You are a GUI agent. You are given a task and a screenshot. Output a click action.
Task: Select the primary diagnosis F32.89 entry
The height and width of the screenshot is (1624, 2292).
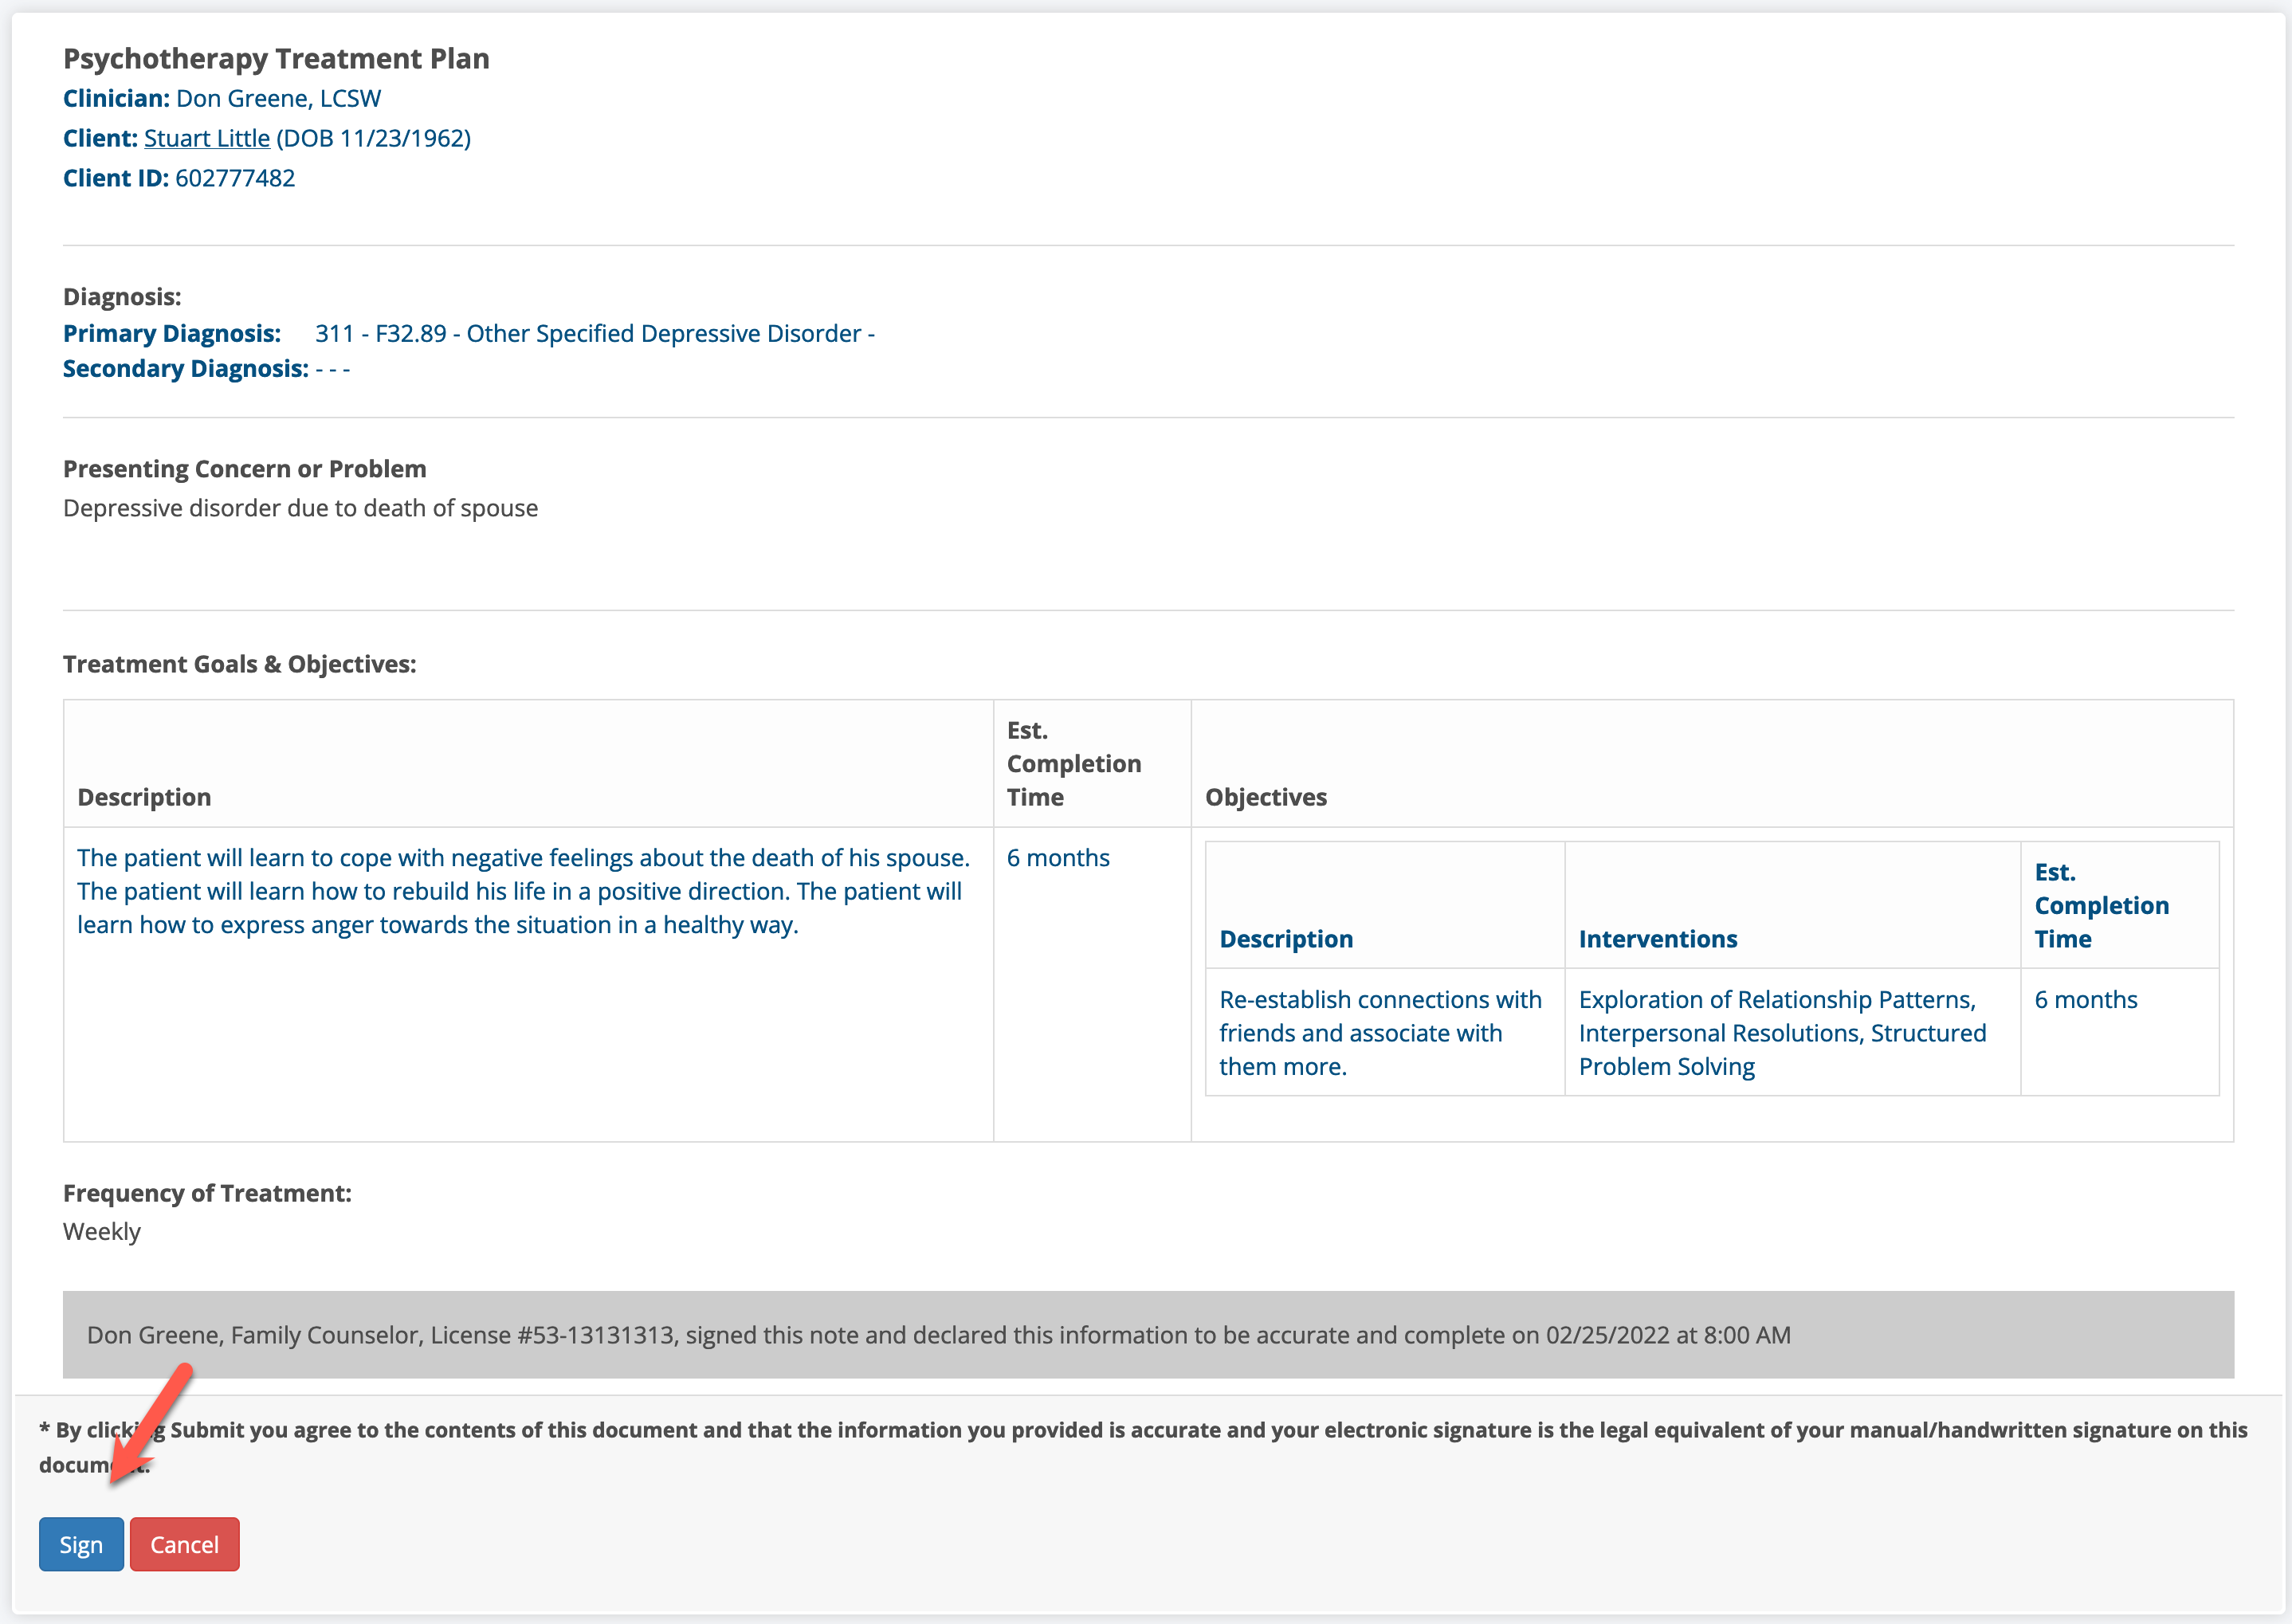594,333
